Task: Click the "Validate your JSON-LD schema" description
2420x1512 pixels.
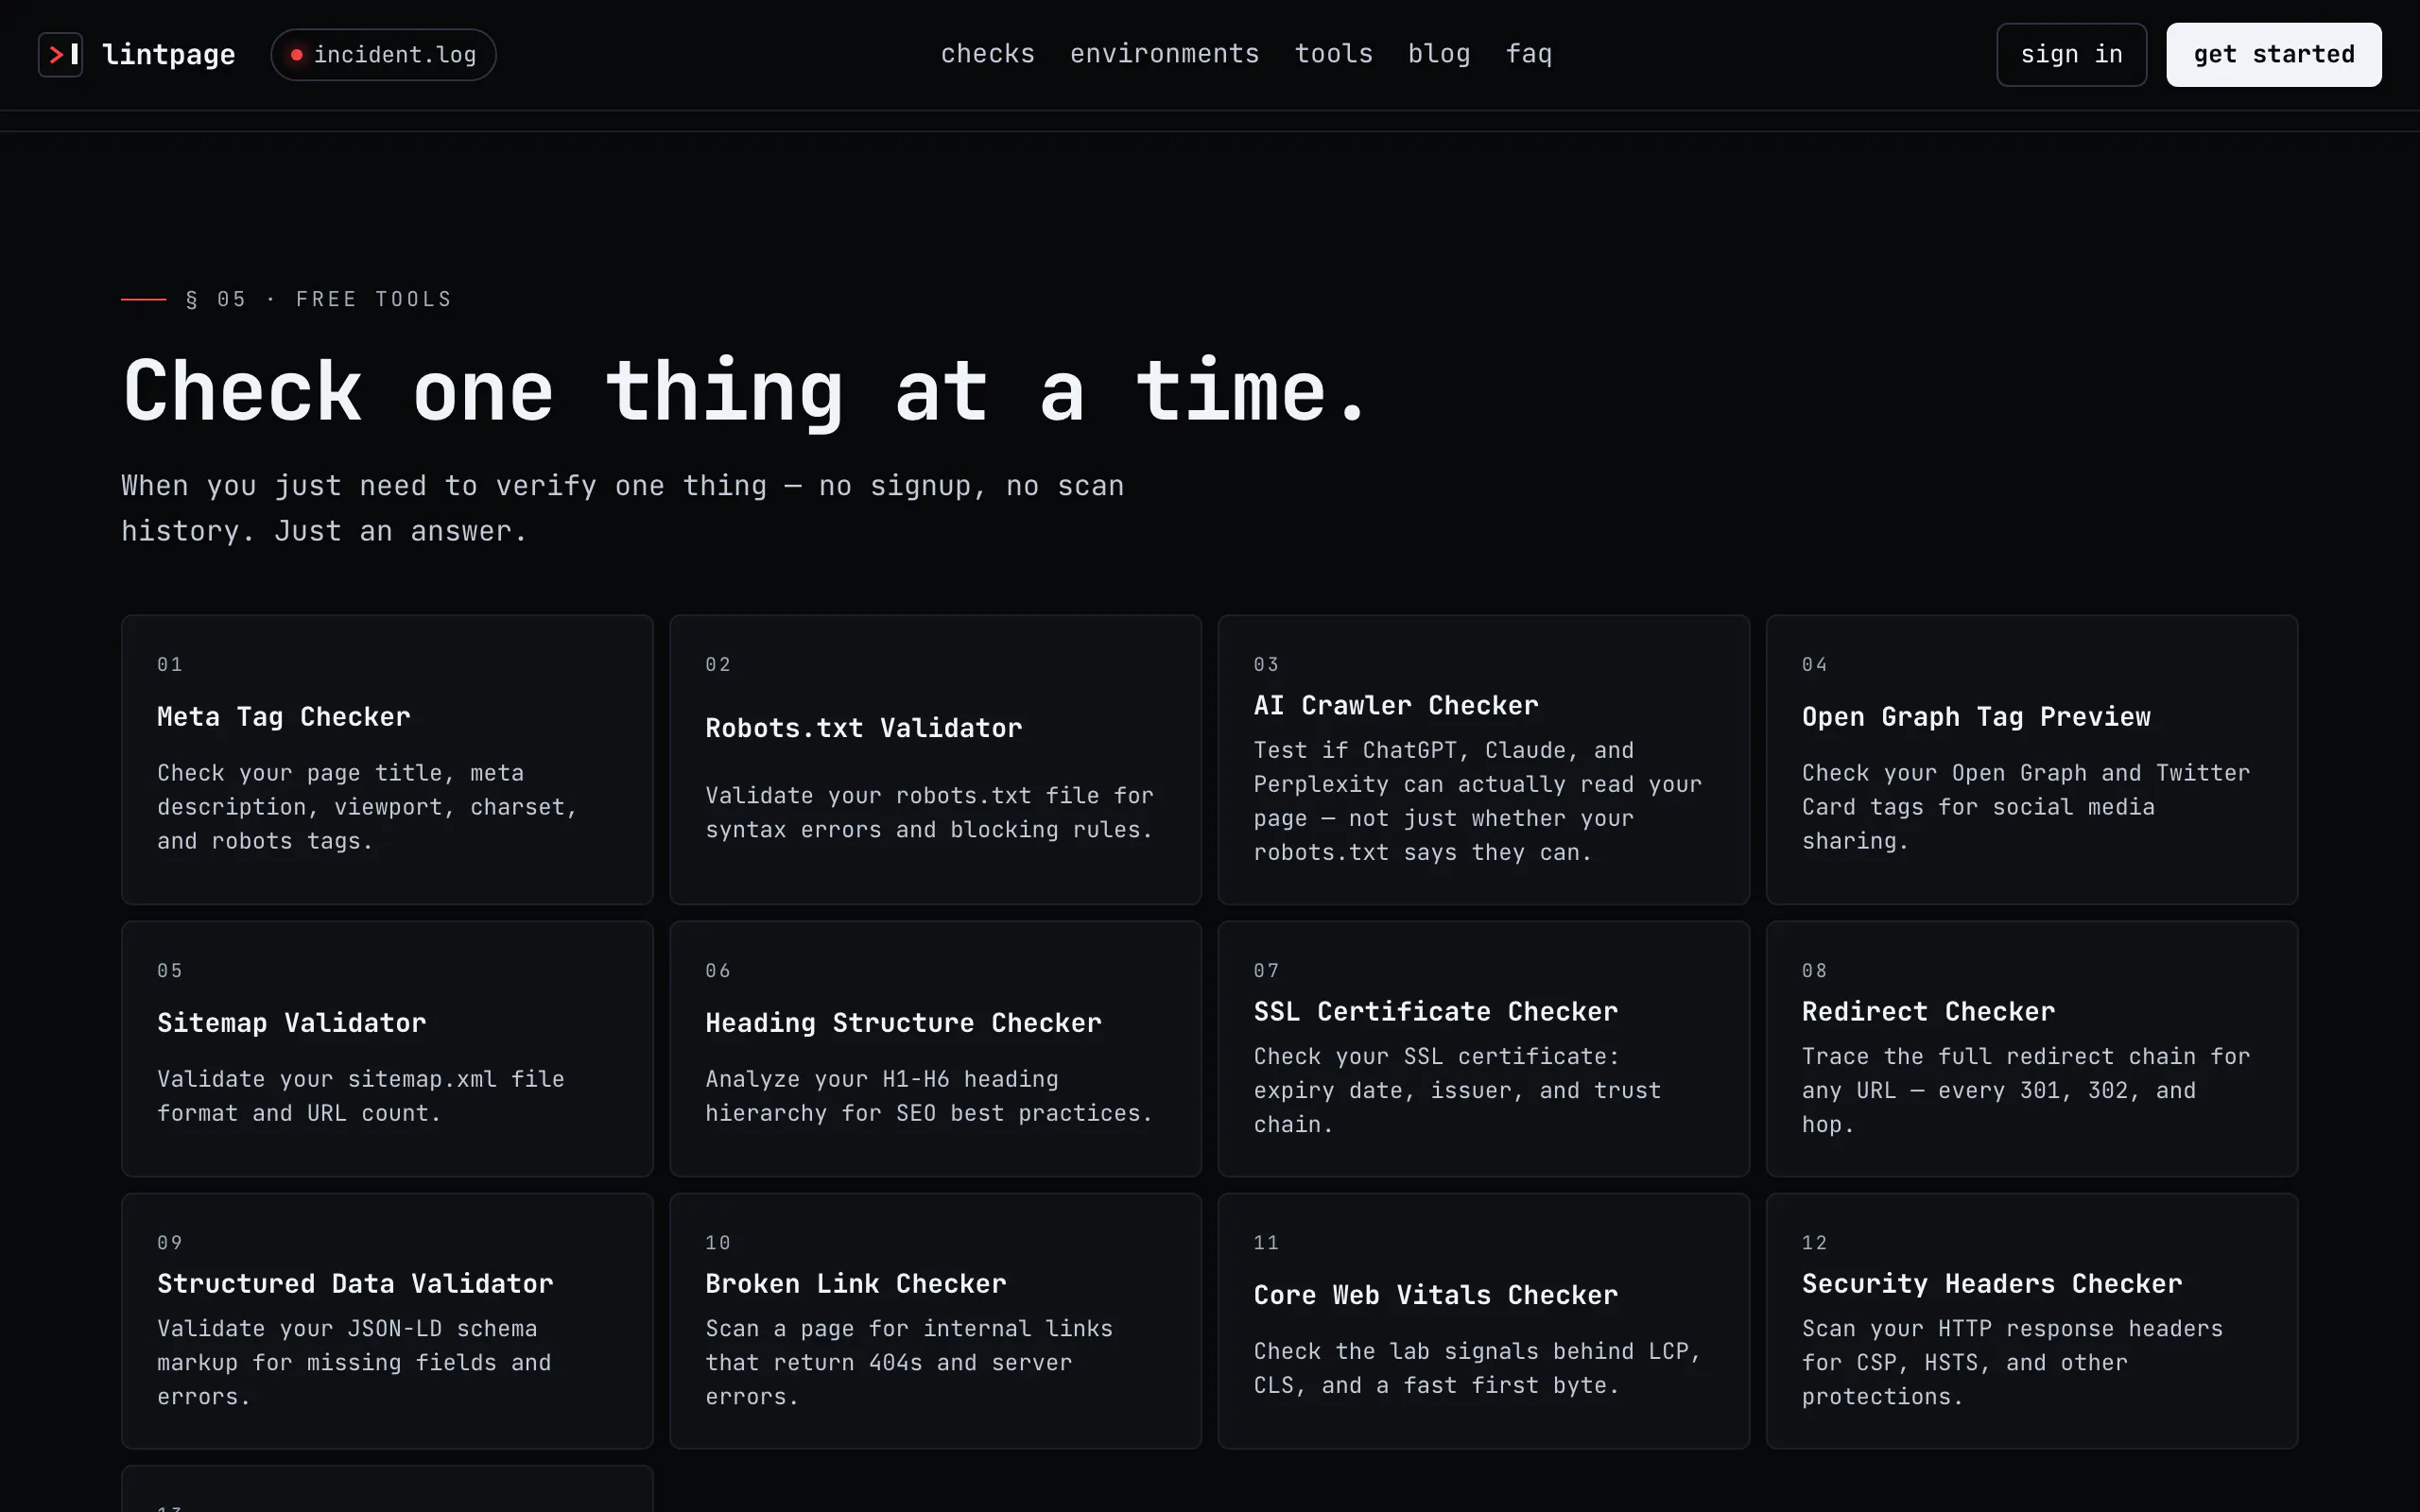Action: click(x=354, y=1362)
